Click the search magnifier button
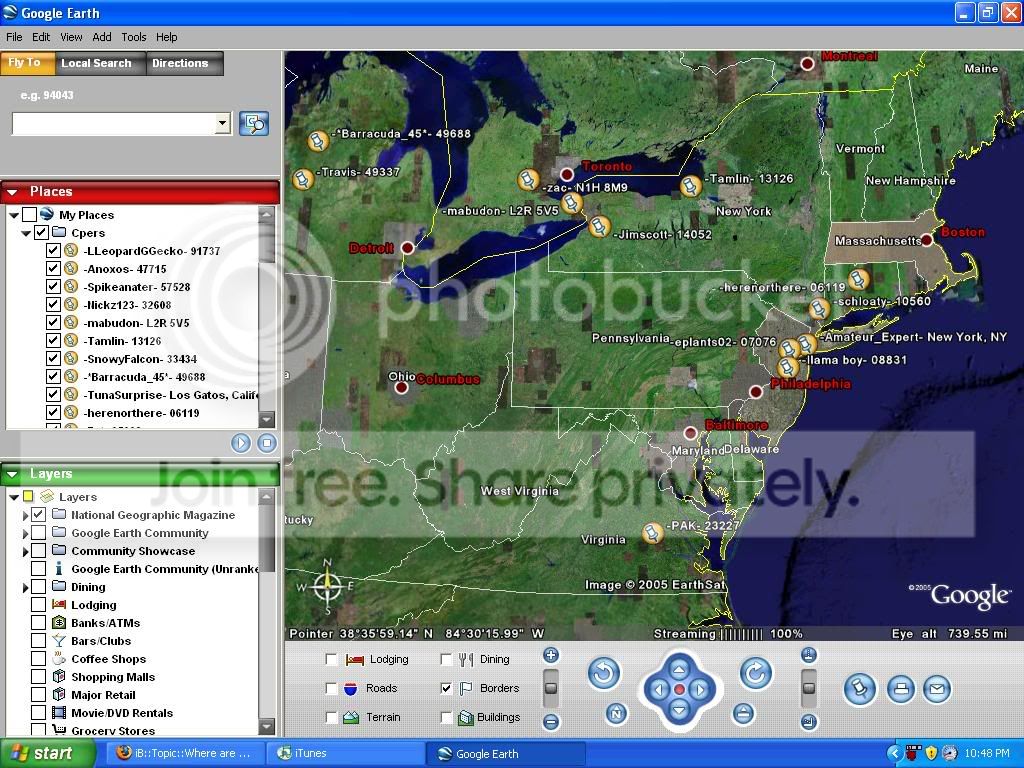 [x=254, y=123]
